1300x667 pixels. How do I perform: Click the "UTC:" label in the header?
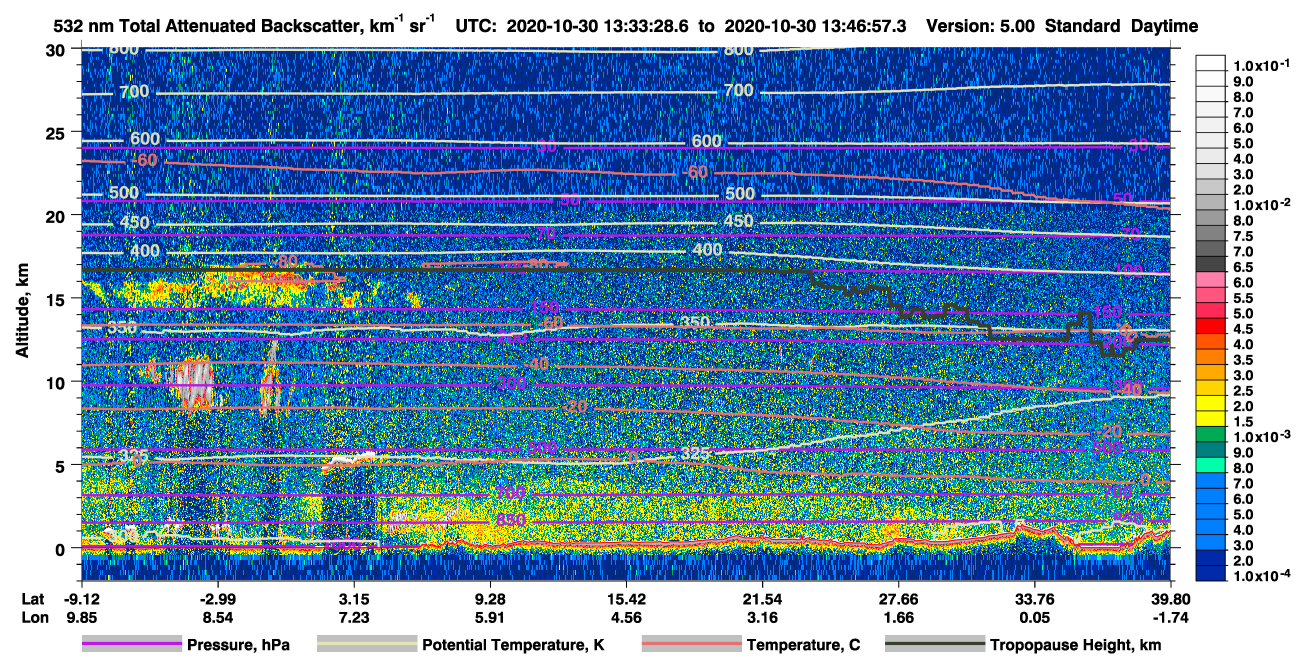point(474,27)
